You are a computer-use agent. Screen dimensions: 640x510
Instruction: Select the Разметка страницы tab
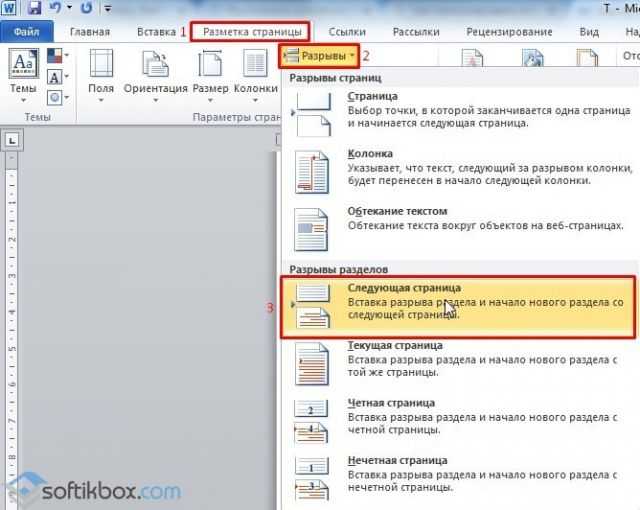[252, 32]
